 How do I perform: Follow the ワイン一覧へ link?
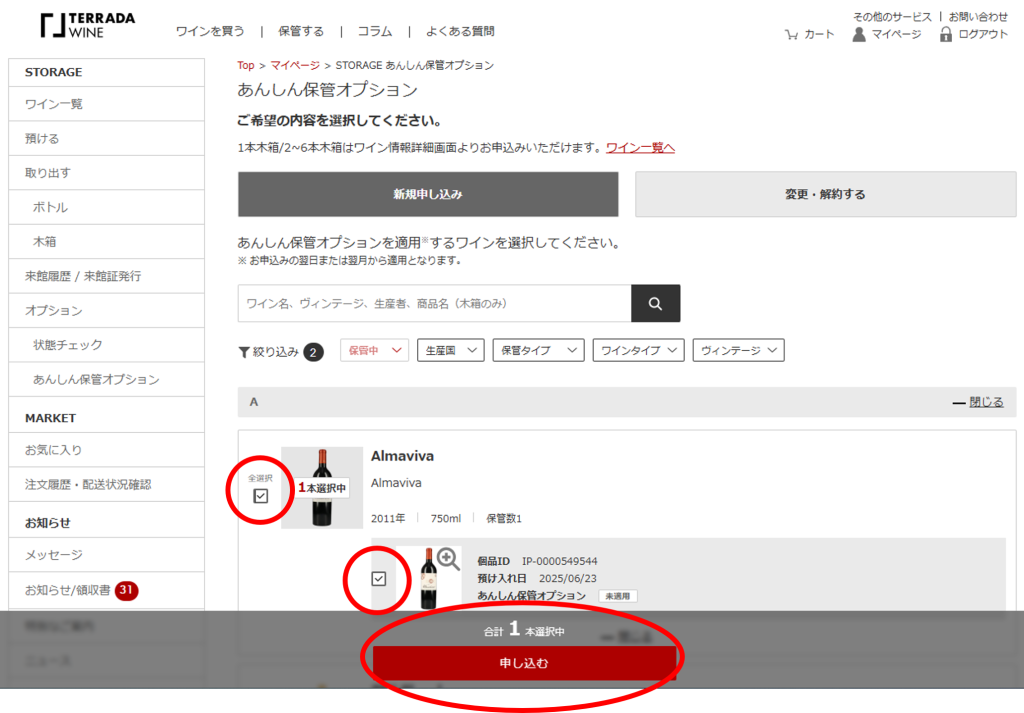(x=640, y=148)
